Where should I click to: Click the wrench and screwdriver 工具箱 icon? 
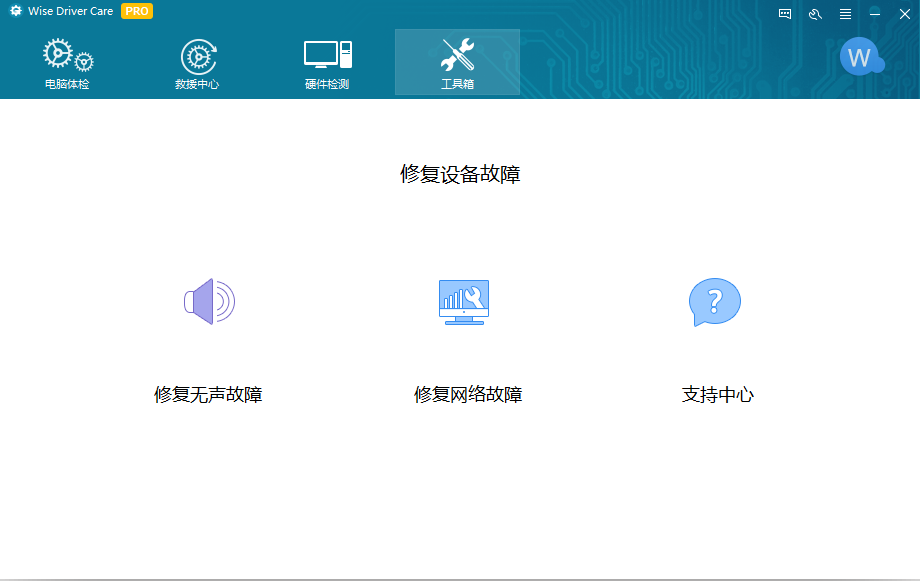point(457,54)
